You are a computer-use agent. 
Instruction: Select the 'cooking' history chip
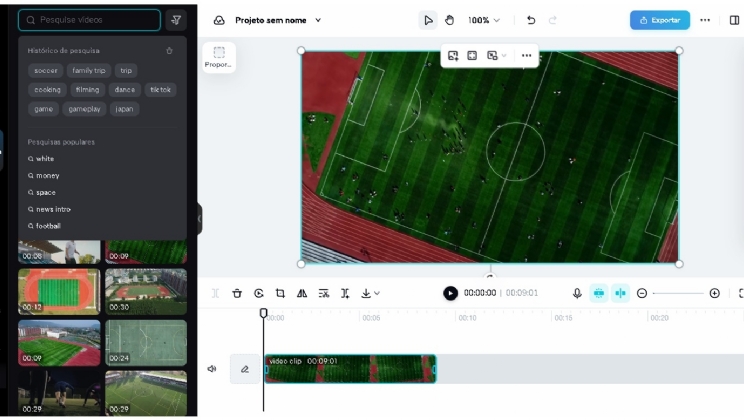coord(47,90)
